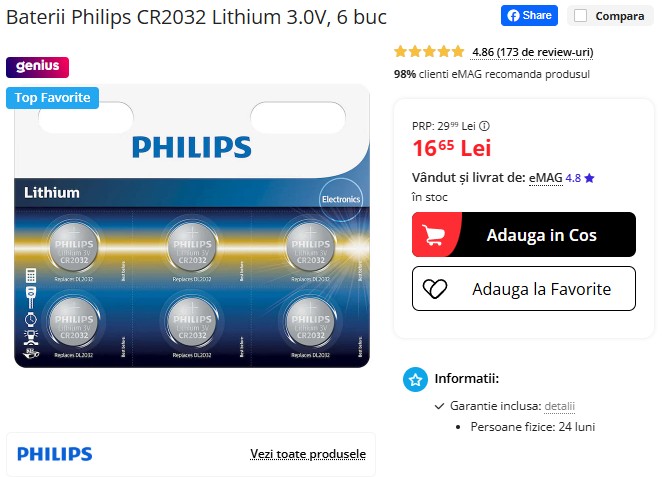
Task: Click the shopping cart icon
Action: 434,235
